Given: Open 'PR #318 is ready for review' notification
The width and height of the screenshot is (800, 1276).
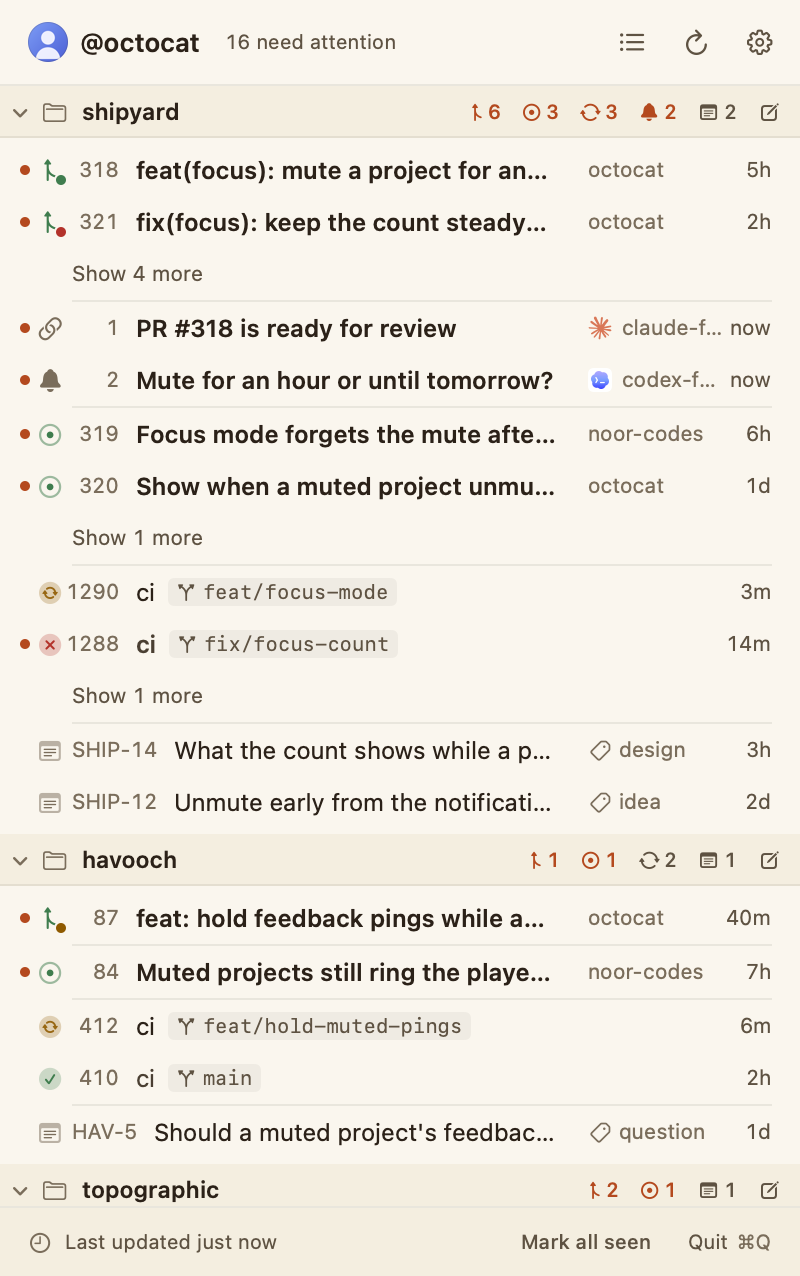Looking at the screenshot, I should point(400,328).
